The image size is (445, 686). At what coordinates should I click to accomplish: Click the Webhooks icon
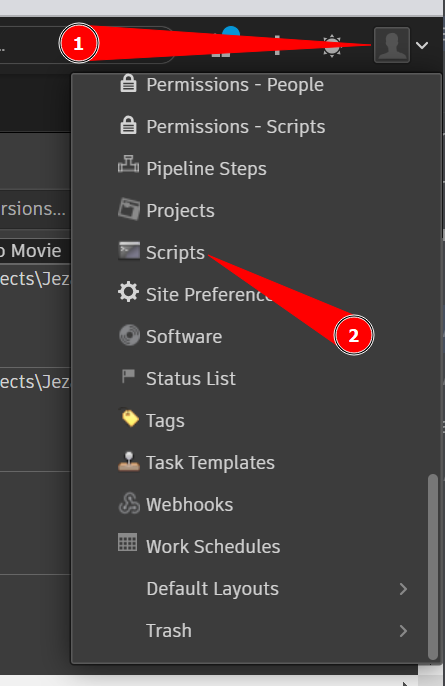click(x=130, y=503)
